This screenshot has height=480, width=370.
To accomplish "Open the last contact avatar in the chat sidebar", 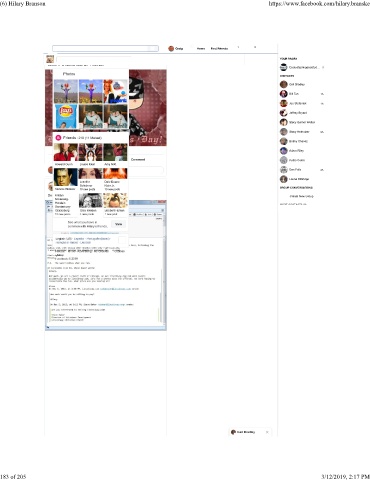I will (x=284, y=179).
